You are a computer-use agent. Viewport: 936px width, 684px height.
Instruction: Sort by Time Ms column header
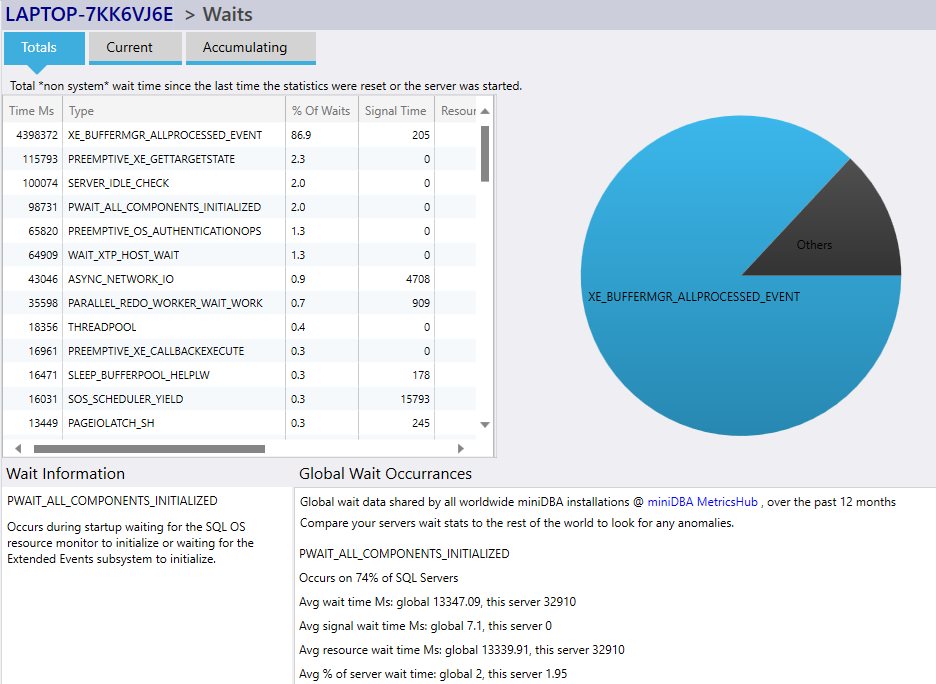tap(32, 111)
